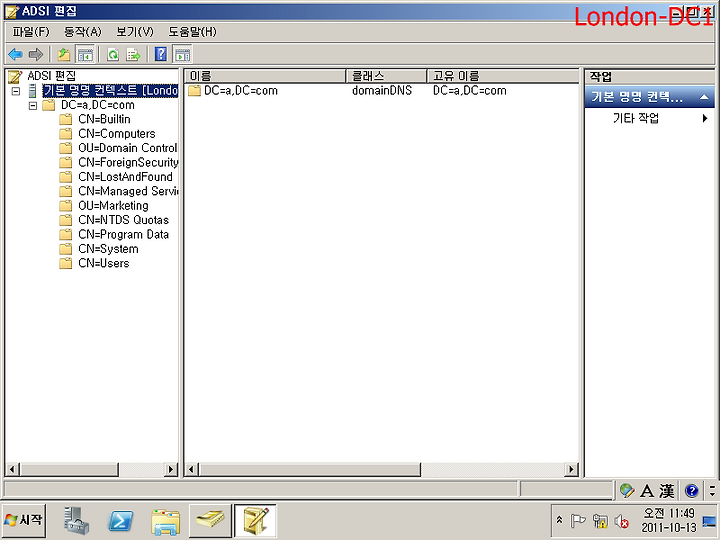Click the ADSI Edit taskbar button
Image resolution: width=720 pixels, height=540 pixels.
tap(255, 520)
